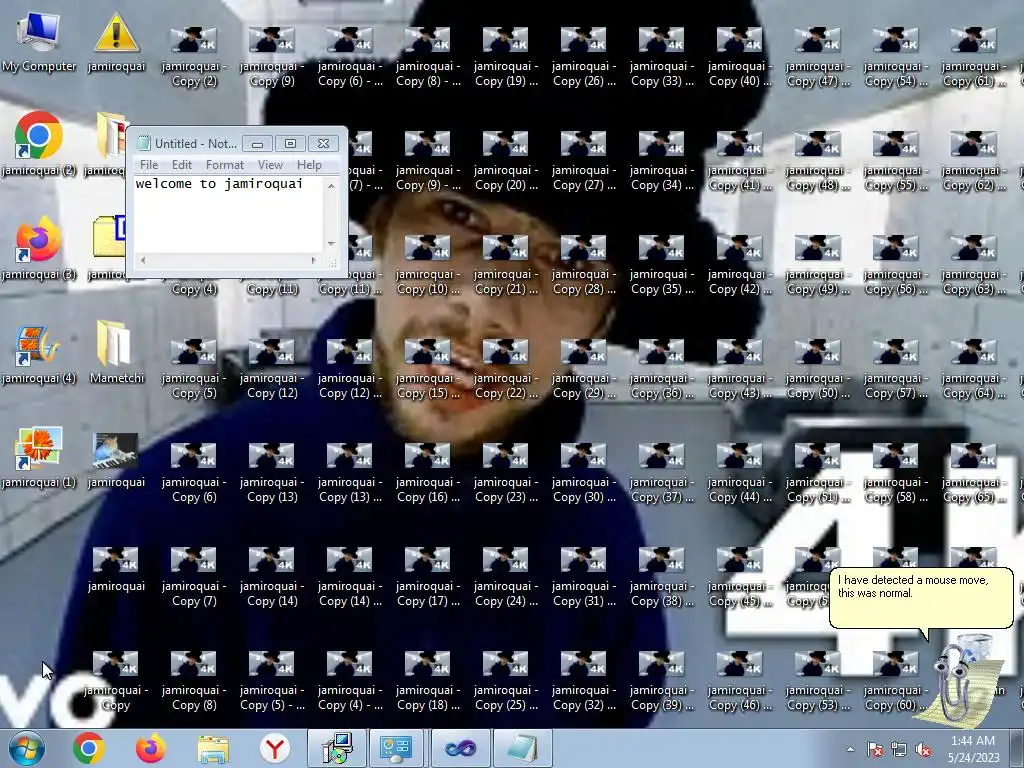Click Notepad's horizontal scrollbar right arrow
This screenshot has width=1024, height=768.
pos(313,260)
